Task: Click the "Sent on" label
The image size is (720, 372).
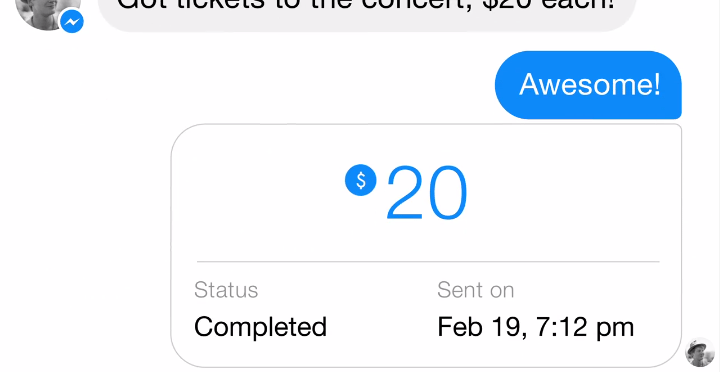Action: pyautogui.click(x=475, y=290)
